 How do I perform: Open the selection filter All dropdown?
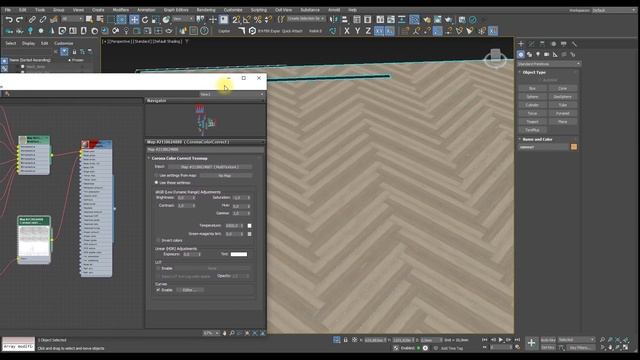[x=72, y=19]
